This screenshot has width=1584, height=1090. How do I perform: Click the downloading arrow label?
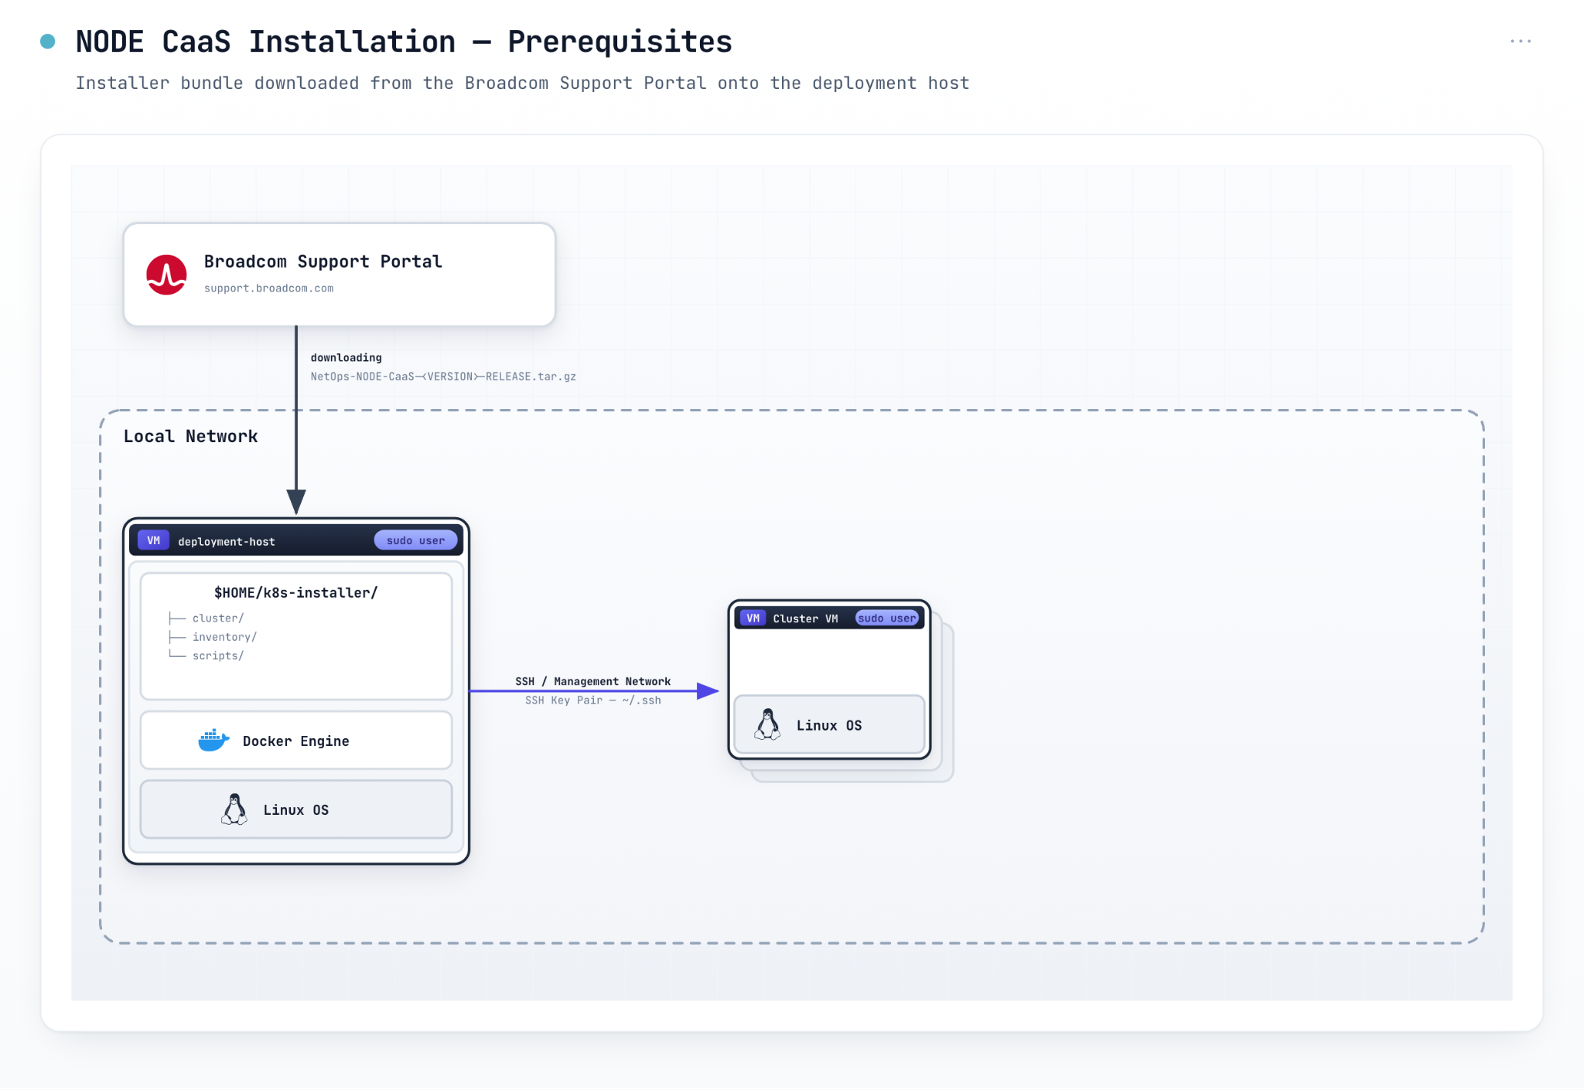pyautogui.click(x=346, y=357)
